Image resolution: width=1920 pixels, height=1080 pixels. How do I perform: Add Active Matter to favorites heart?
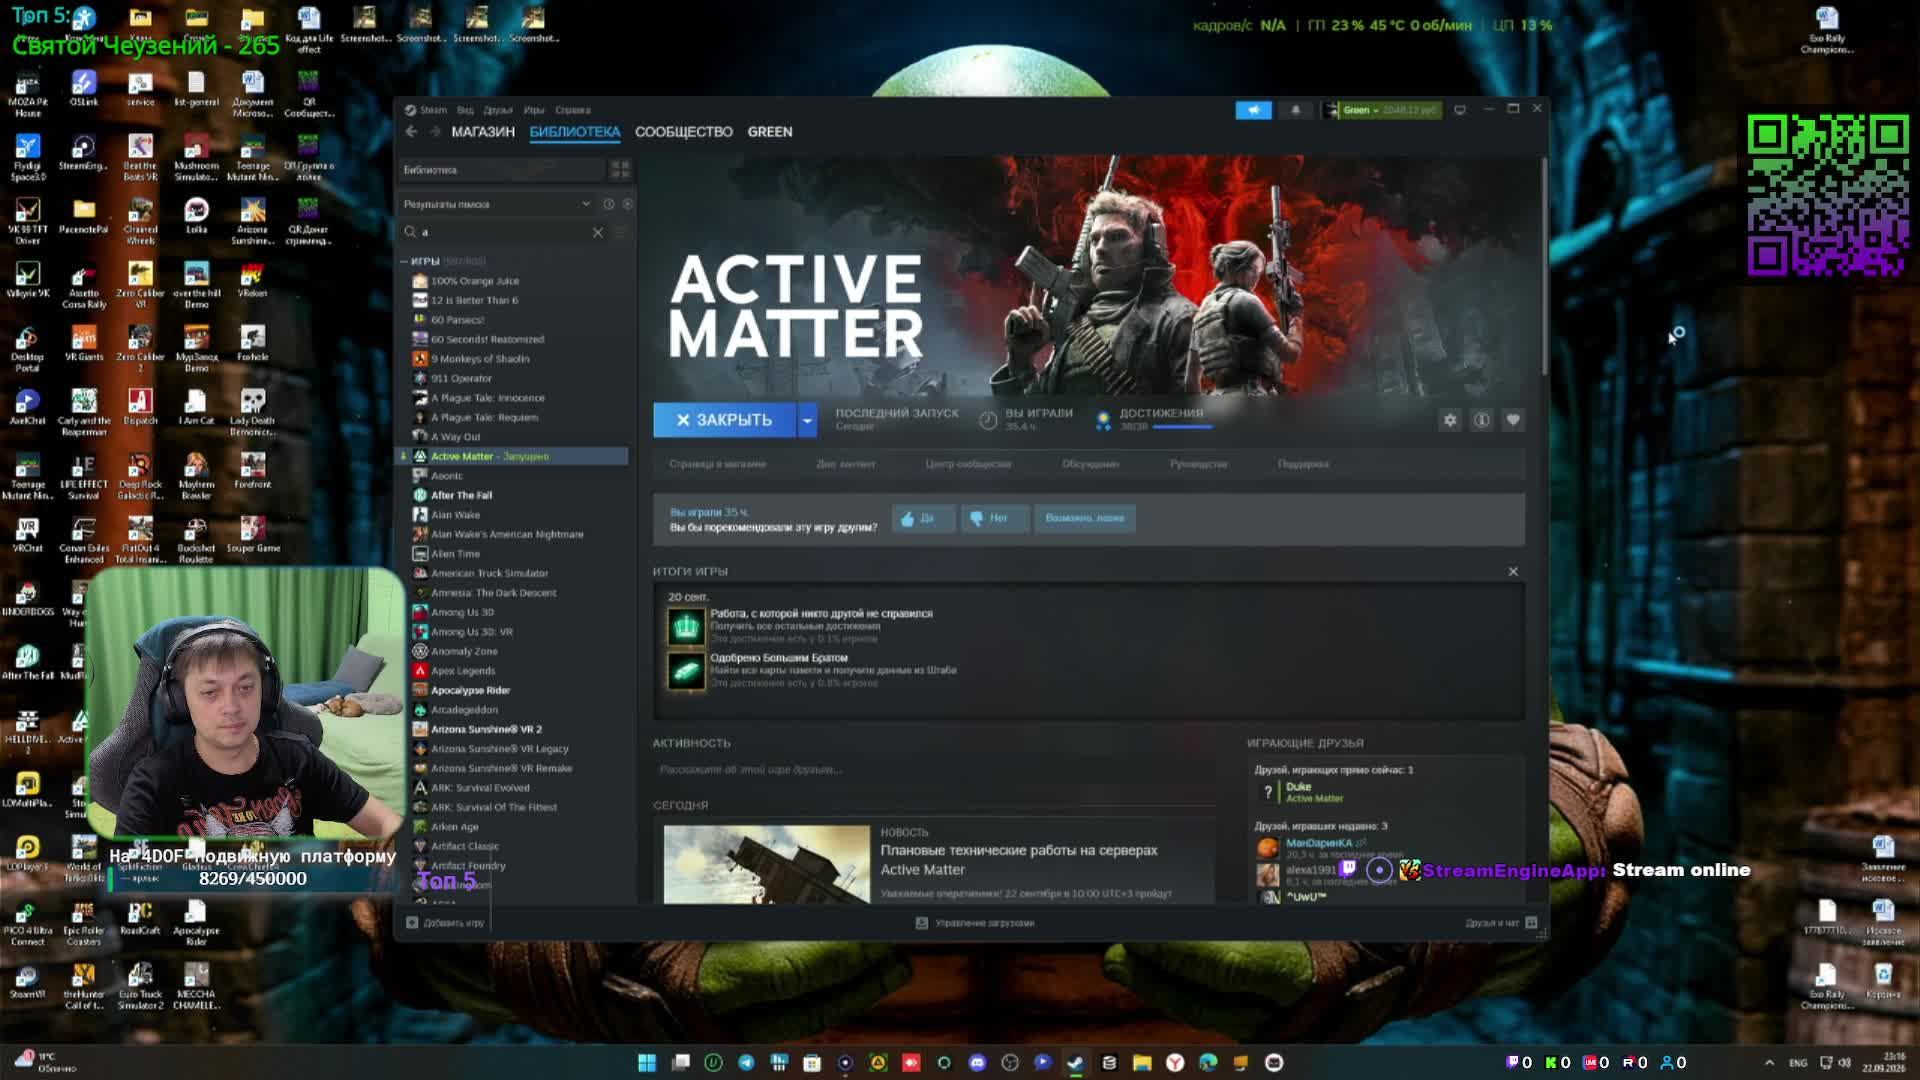[x=1513, y=420]
